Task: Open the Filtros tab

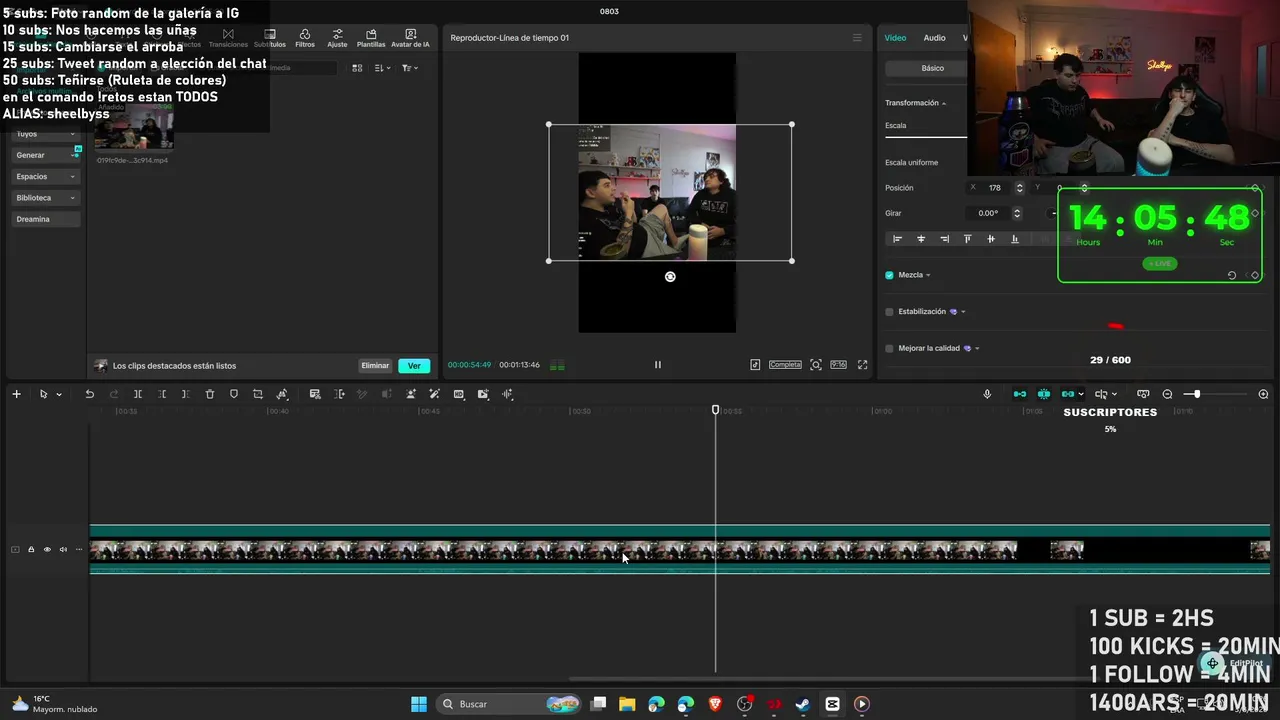Action: pyautogui.click(x=305, y=38)
